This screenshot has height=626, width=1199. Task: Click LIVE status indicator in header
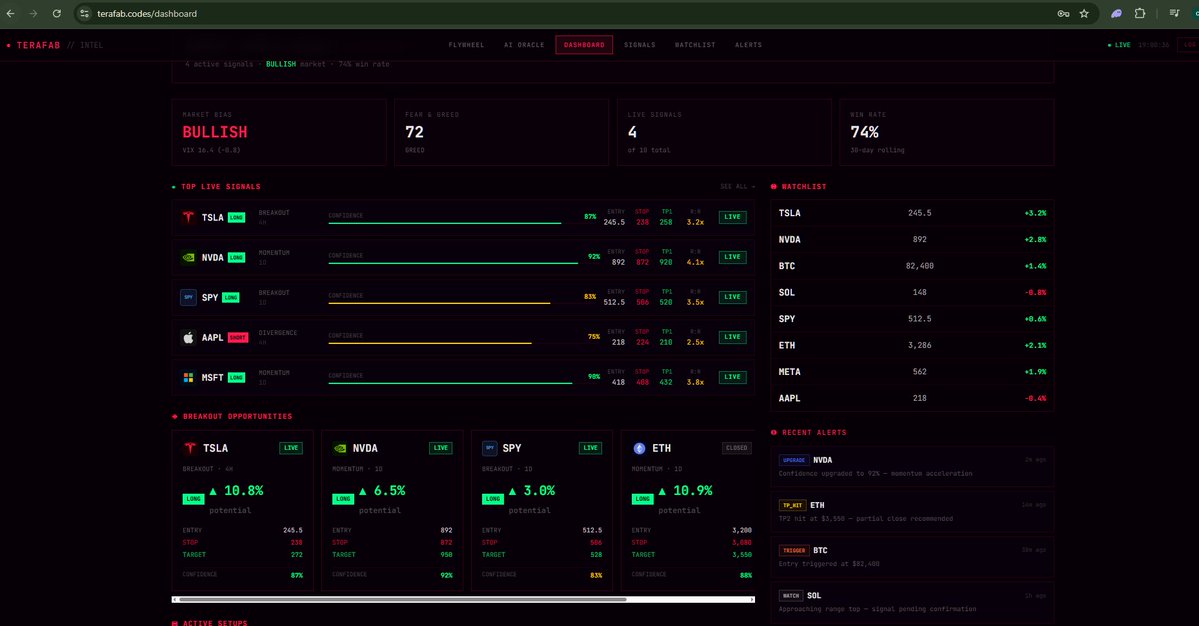pyautogui.click(x=1119, y=45)
